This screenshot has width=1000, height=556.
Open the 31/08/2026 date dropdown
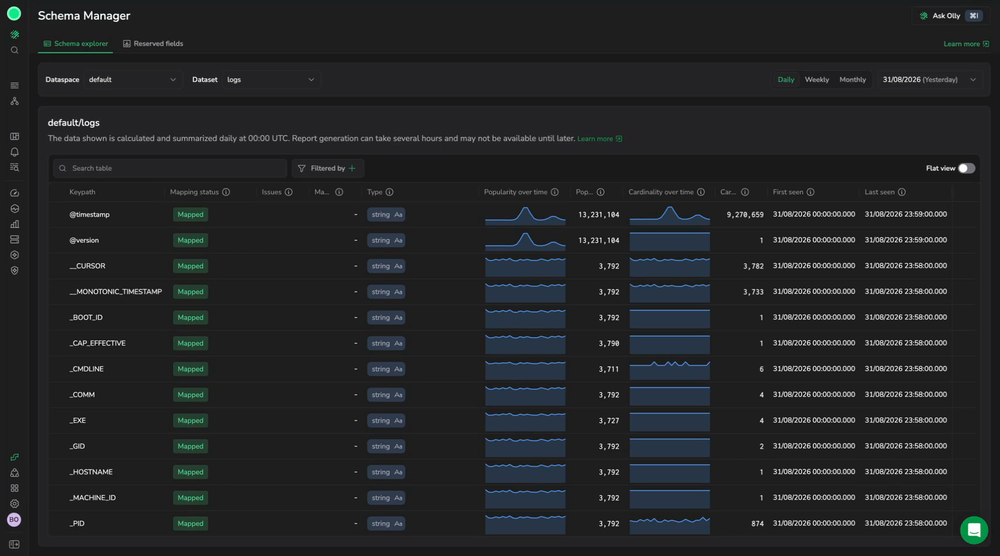pos(929,80)
